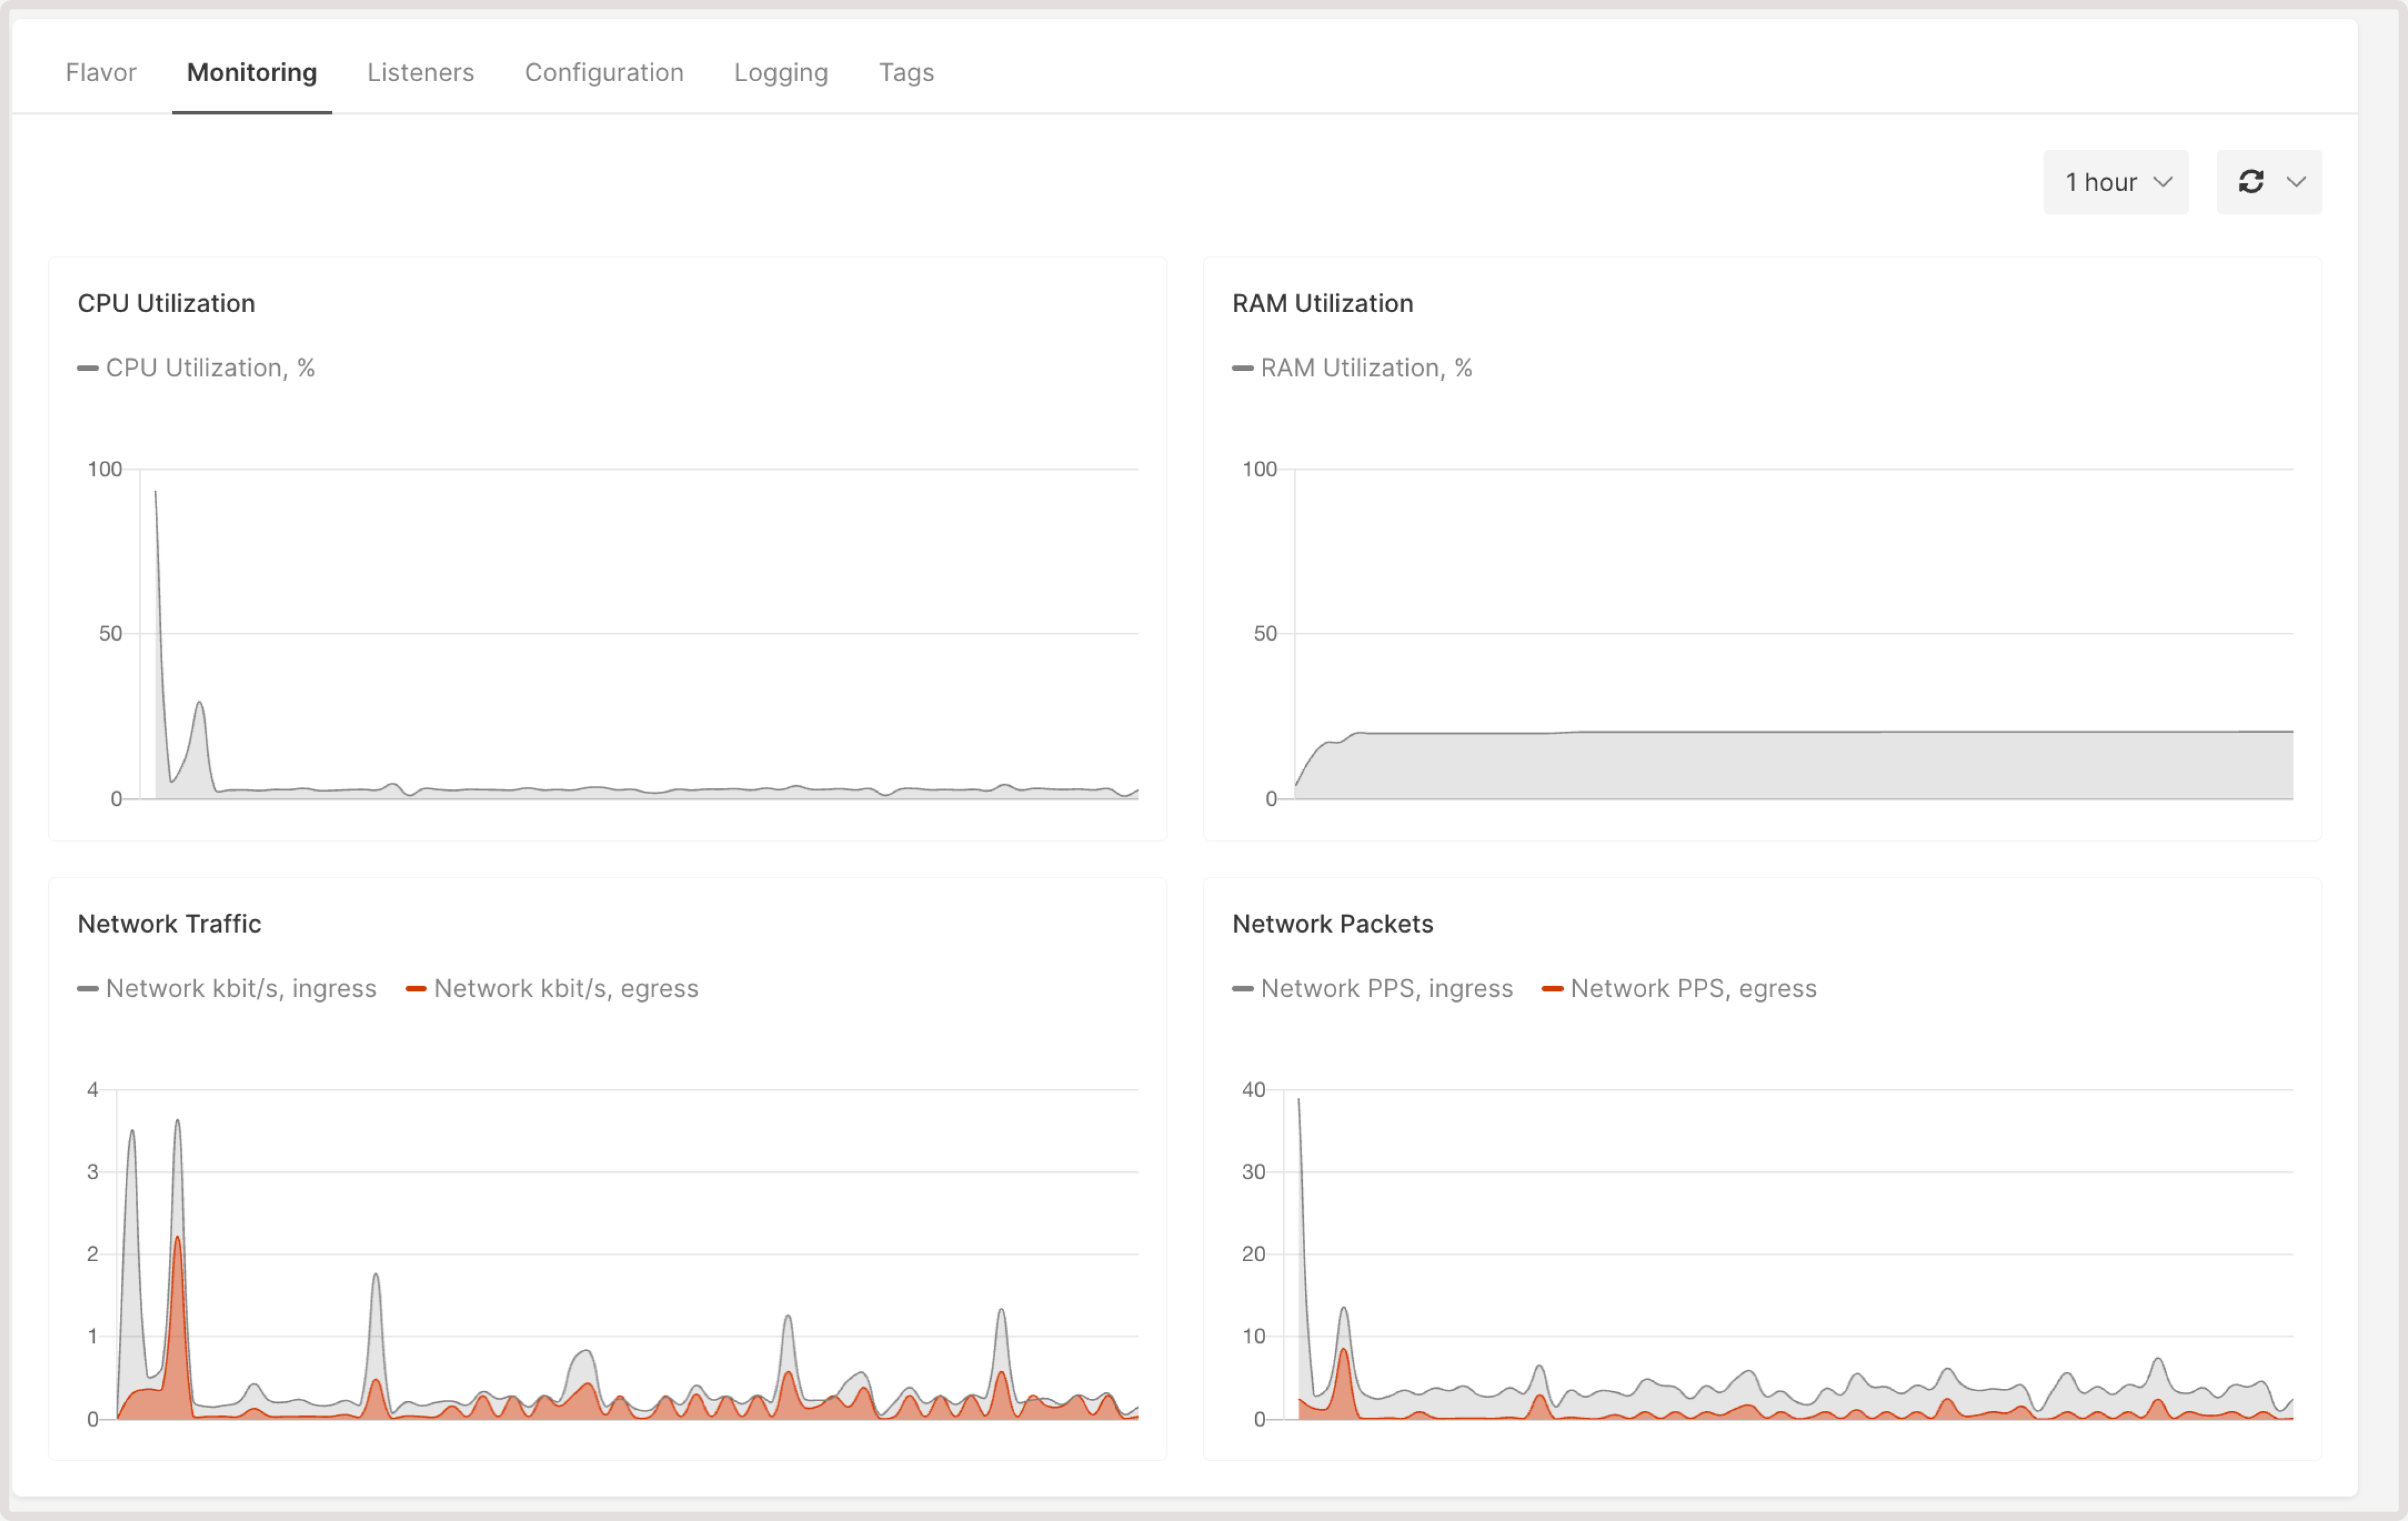Open the 1 hour time range dropdown
Screen dimensions: 2408x1521
point(2103,181)
